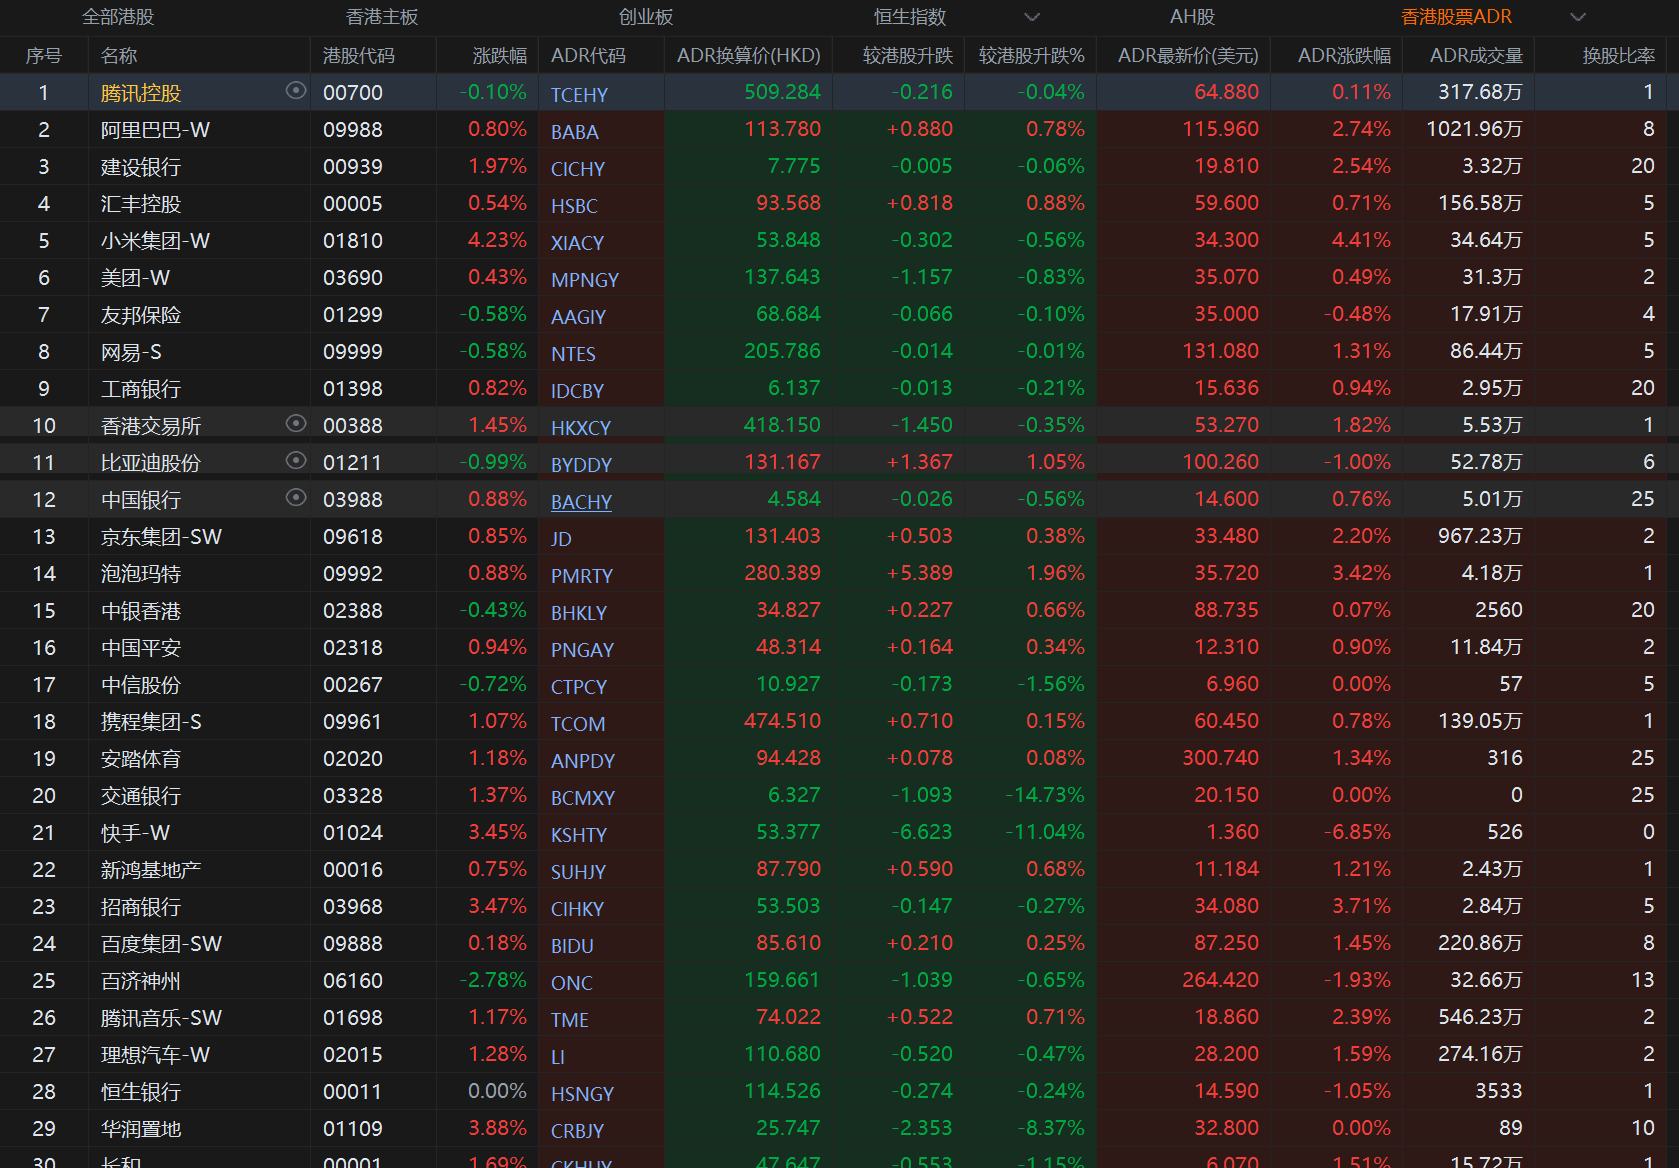Click the TCEHY ADR code
Image resolution: width=1679 pixels, height=1168 pixels.
point(579,95)
